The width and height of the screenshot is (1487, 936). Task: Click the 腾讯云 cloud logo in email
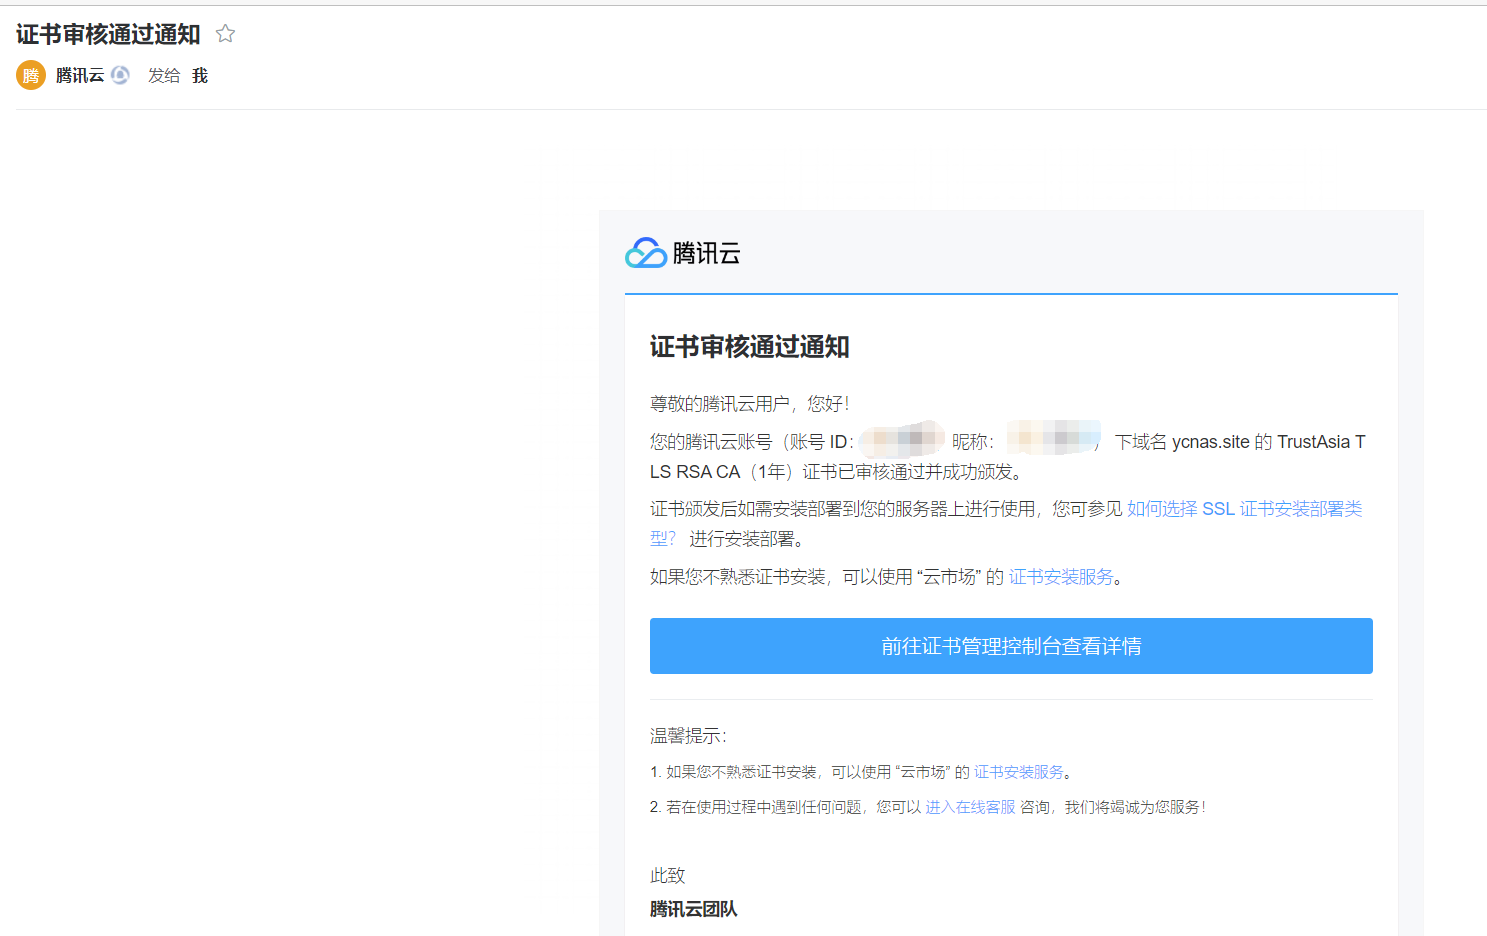click(x=683, y=253)
